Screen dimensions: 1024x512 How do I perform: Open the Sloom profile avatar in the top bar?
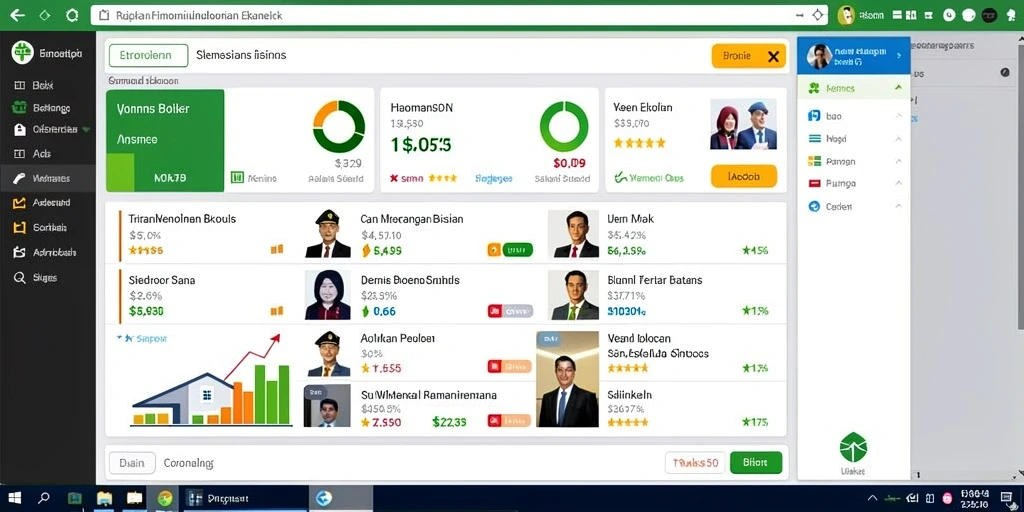click(846, 15)
